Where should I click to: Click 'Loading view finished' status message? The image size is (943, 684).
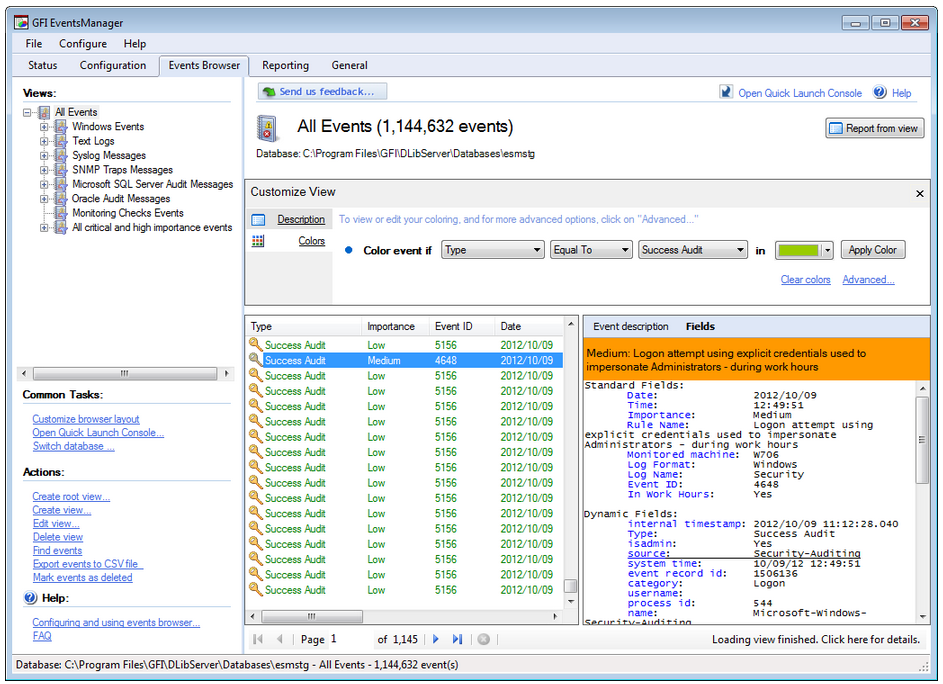click(816, 639)
